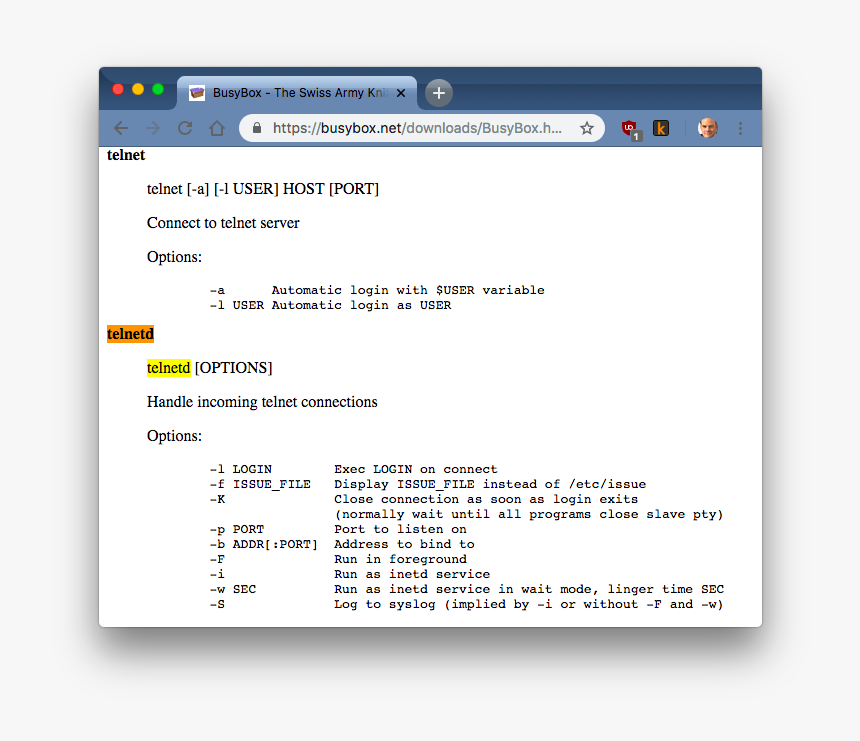Click the green fullscreen window button

click(x=158, y=89)
